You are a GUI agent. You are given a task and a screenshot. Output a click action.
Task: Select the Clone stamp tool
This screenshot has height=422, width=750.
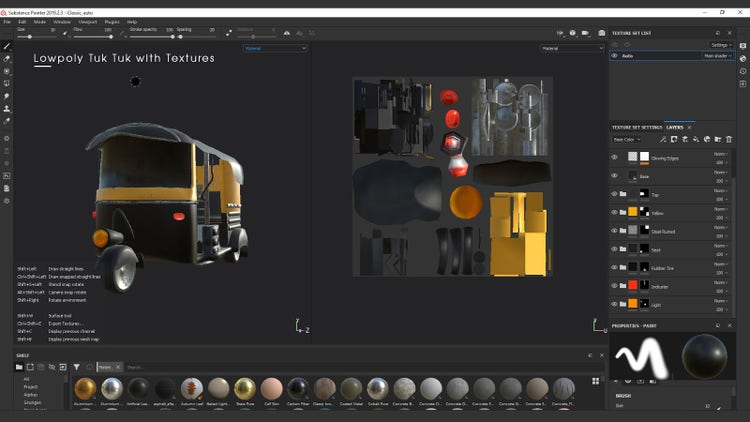point(7,109)
